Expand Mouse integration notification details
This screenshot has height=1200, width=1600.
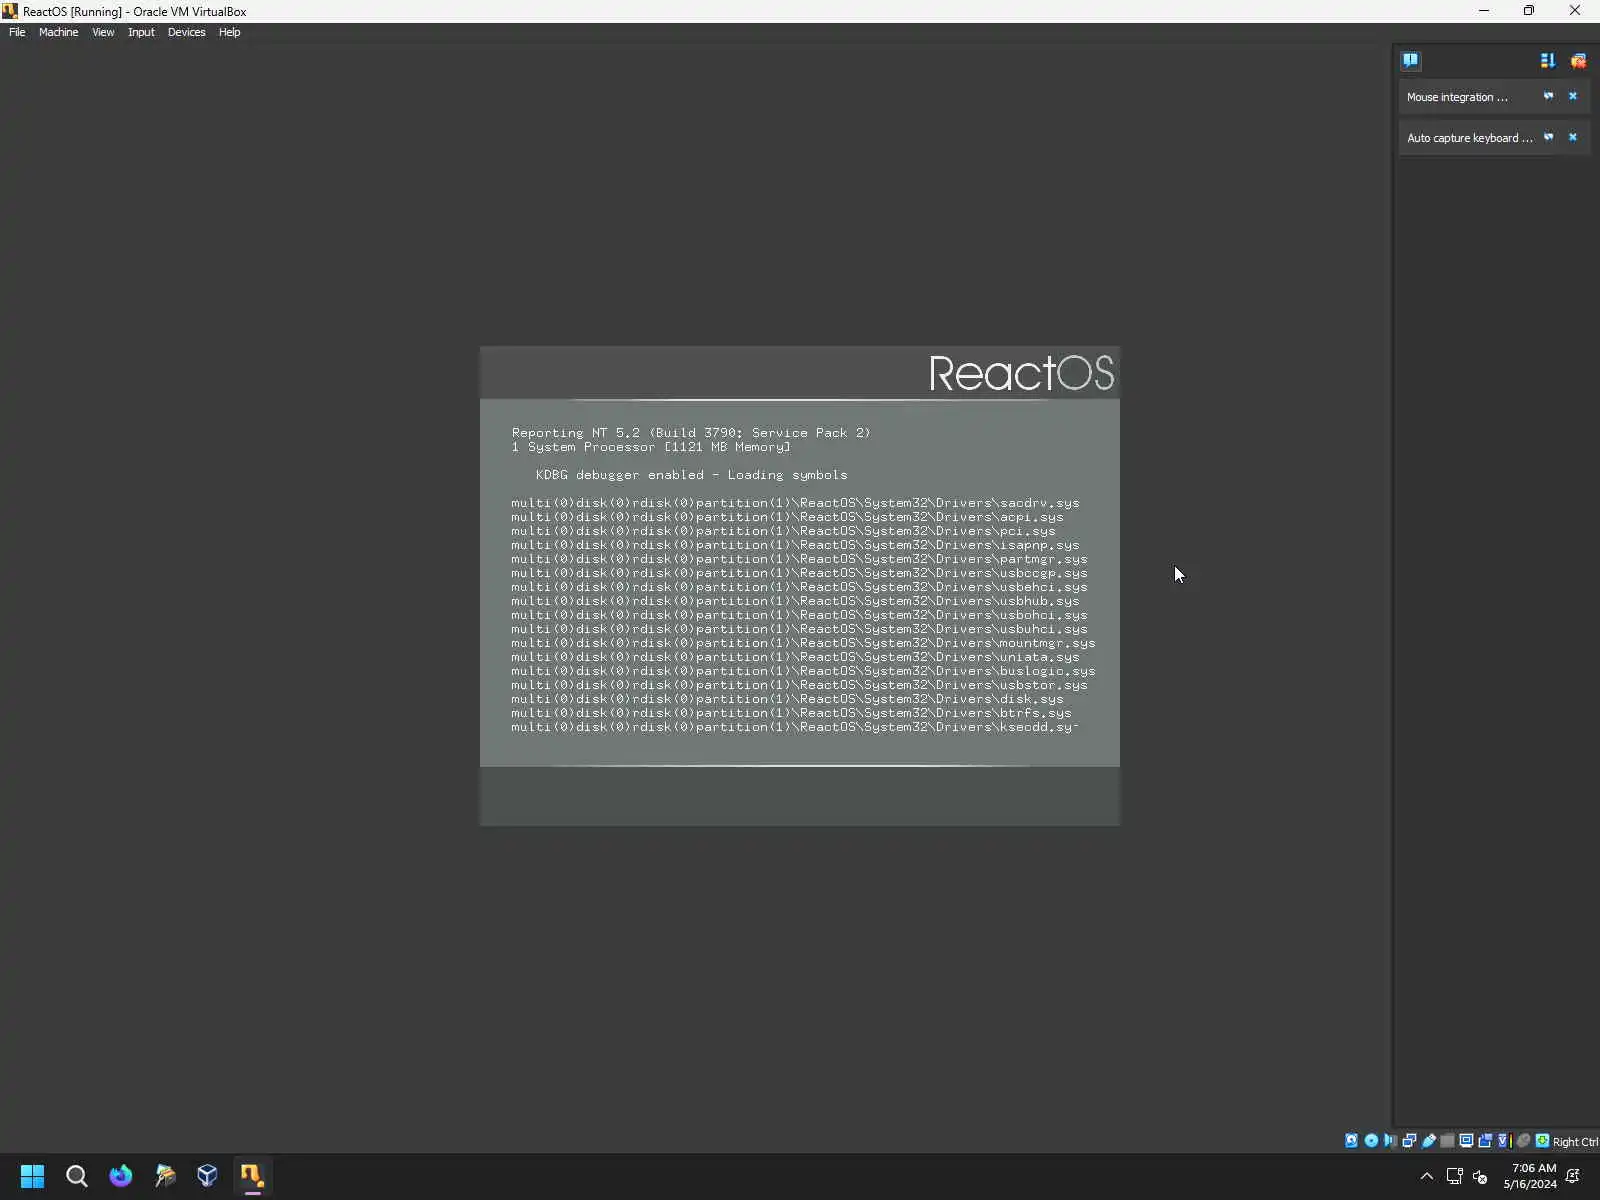click(x=1548, y=97)
